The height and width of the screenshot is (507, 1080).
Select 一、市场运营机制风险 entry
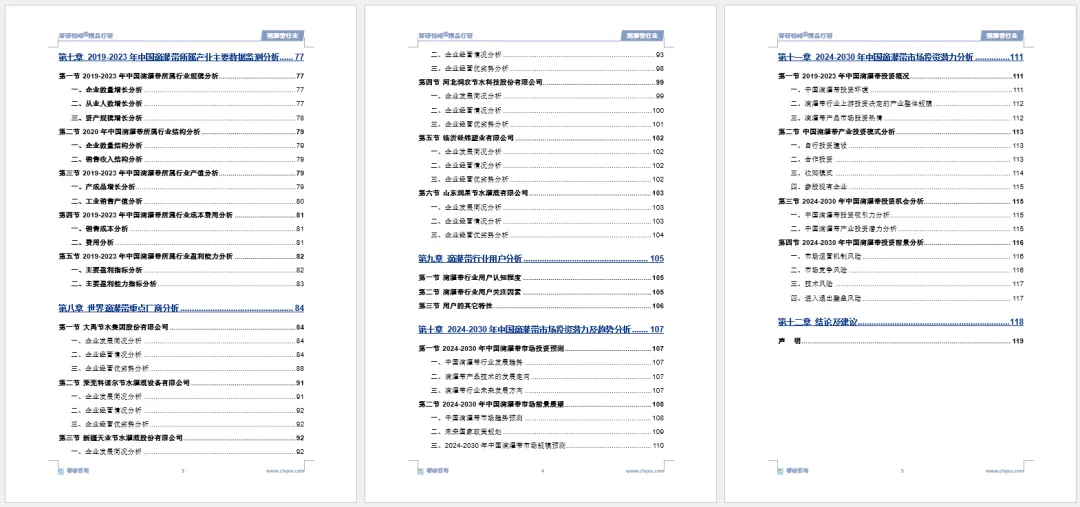907,256
